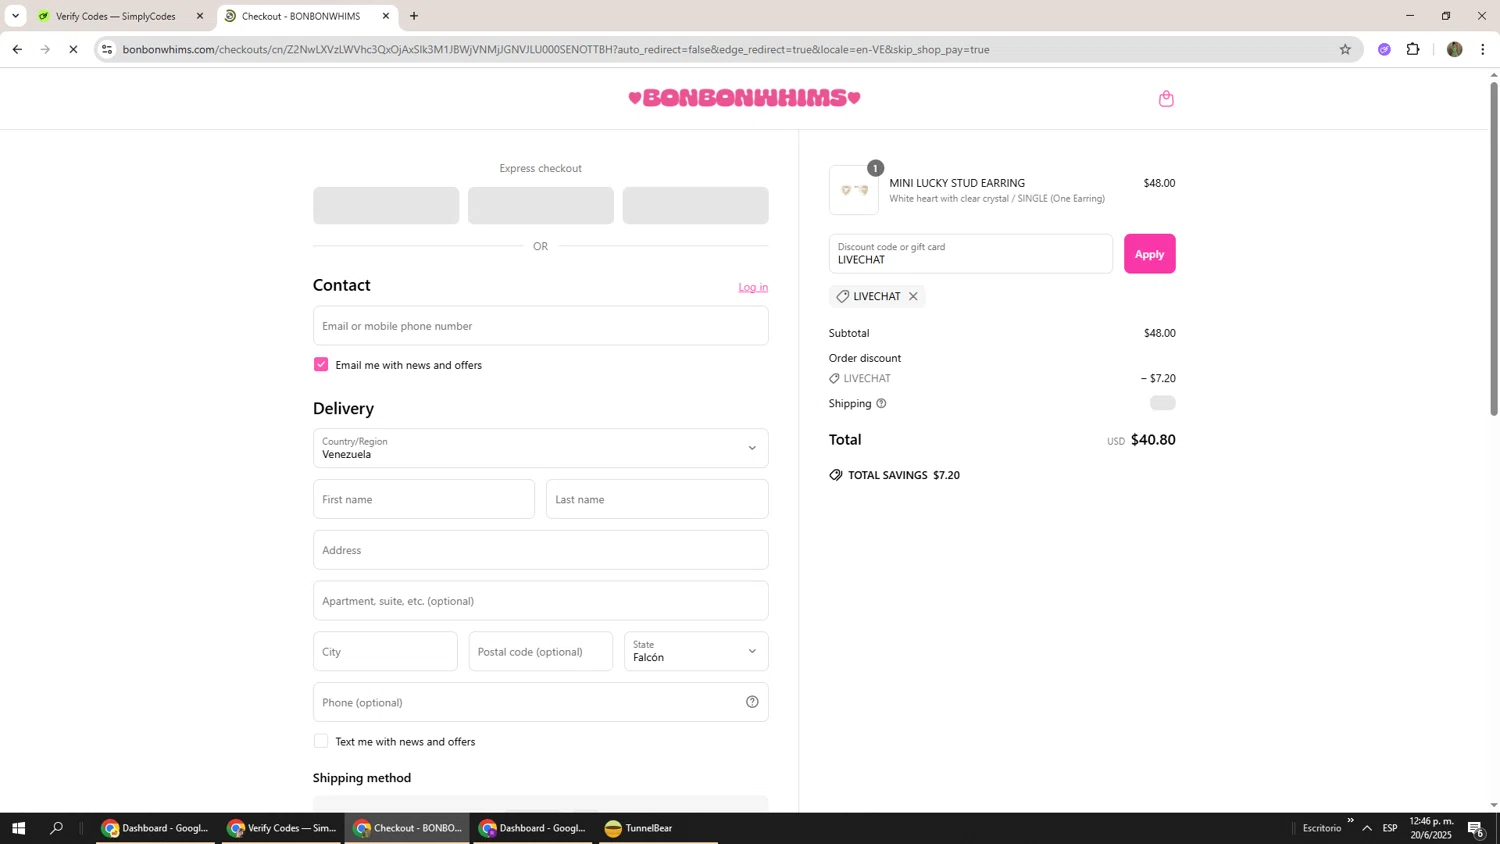1500x844 pixels.
Task: Bookmark this page with the star icon
Action: (1345, 49)
